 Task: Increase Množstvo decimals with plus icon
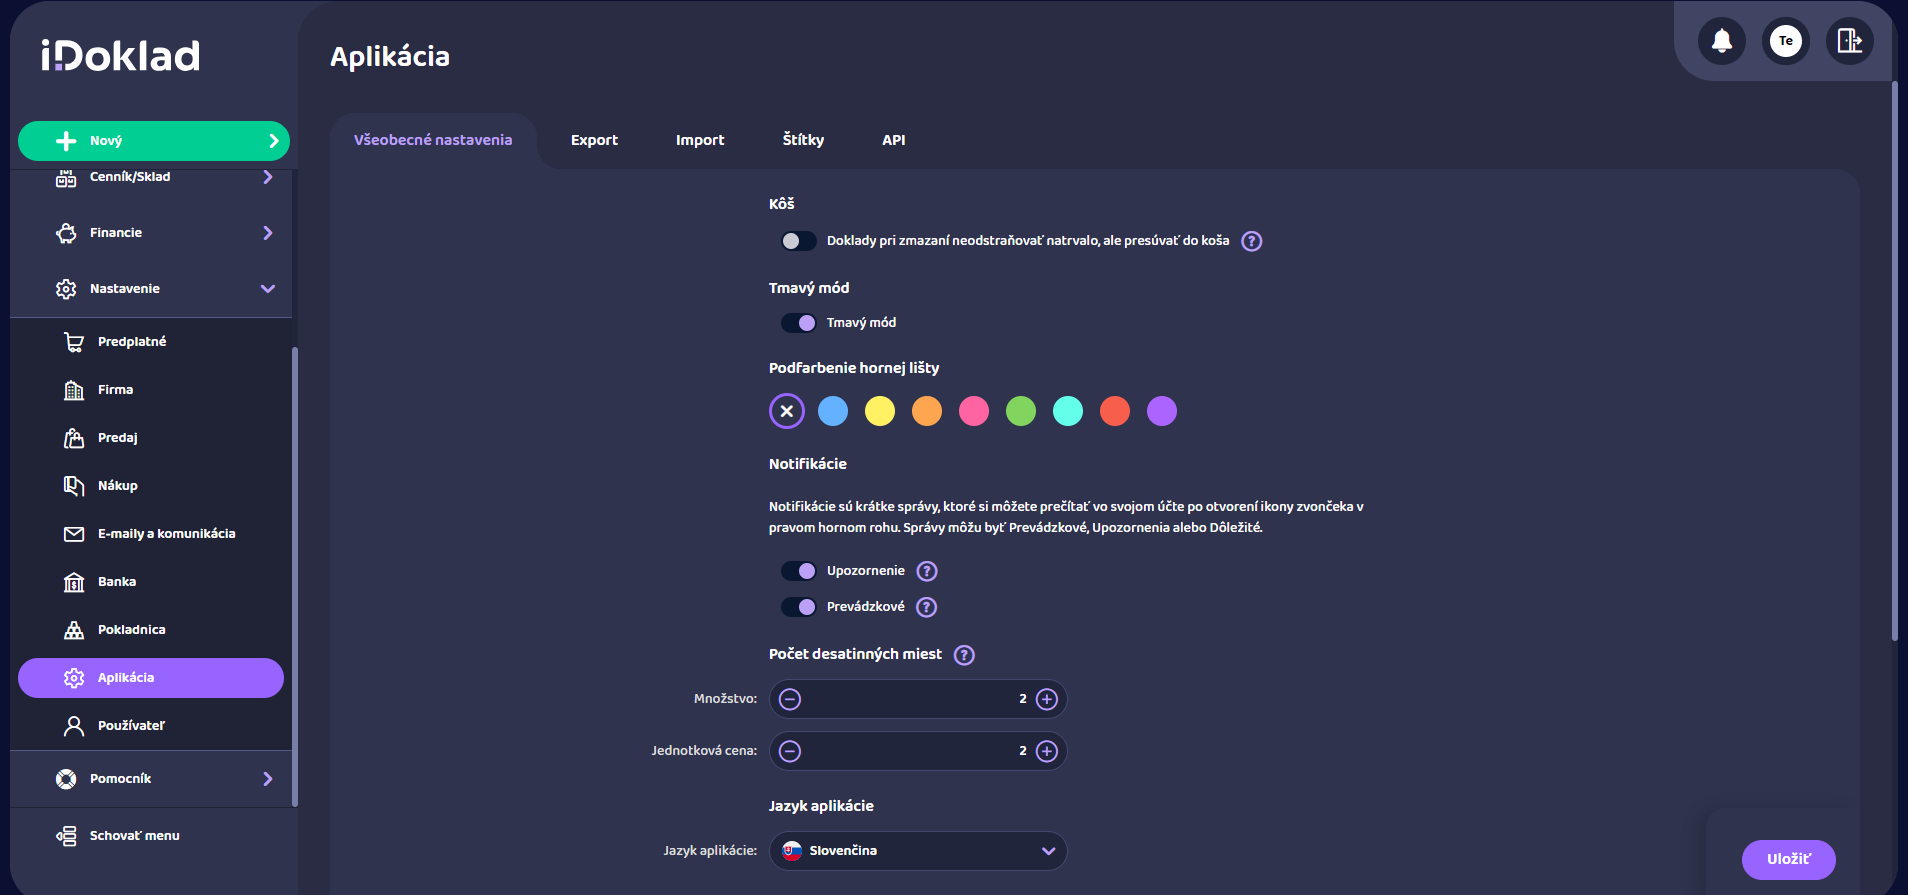point(1047,699)
